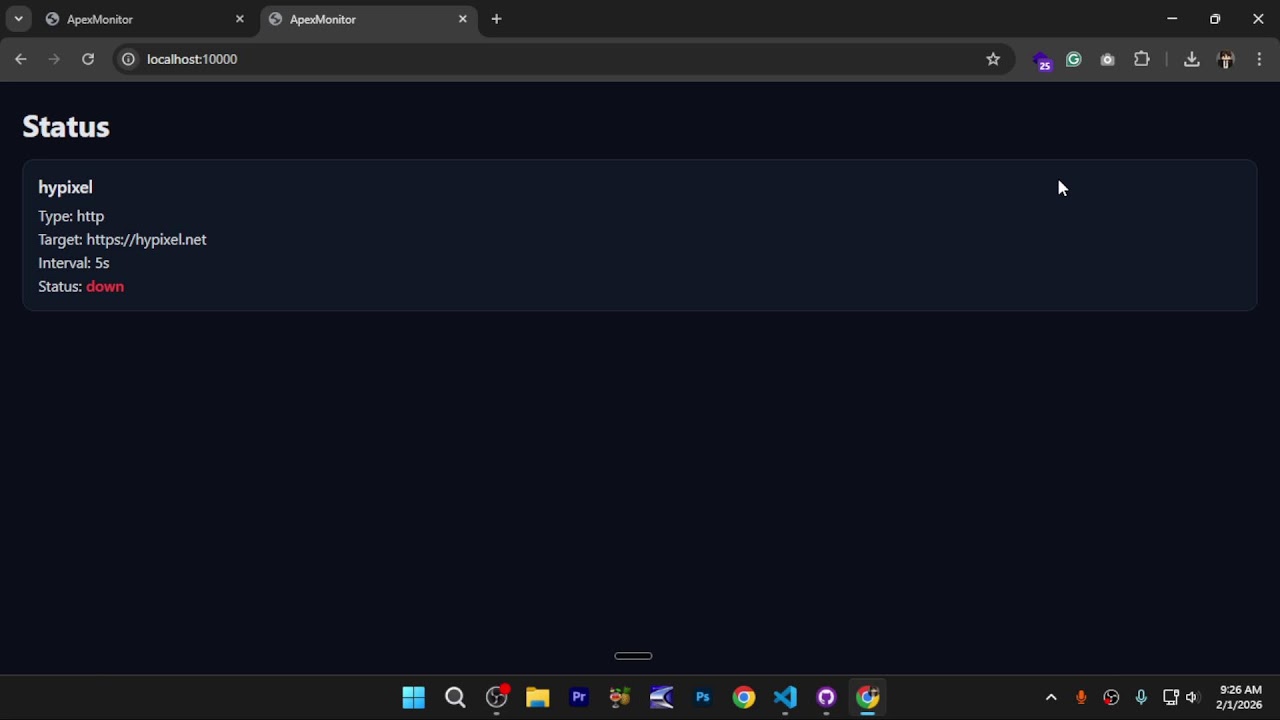This screenshot has height=720, width=1280.
Task: Click the 'Type: http' line
Action: tap(71, 216)
